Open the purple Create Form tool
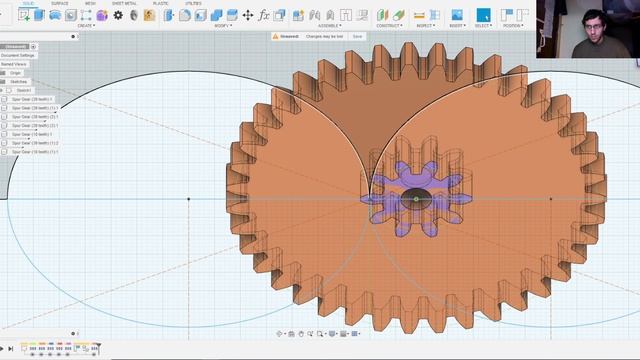The height and width of the screenshot is (360, 640). click(102, 16)
